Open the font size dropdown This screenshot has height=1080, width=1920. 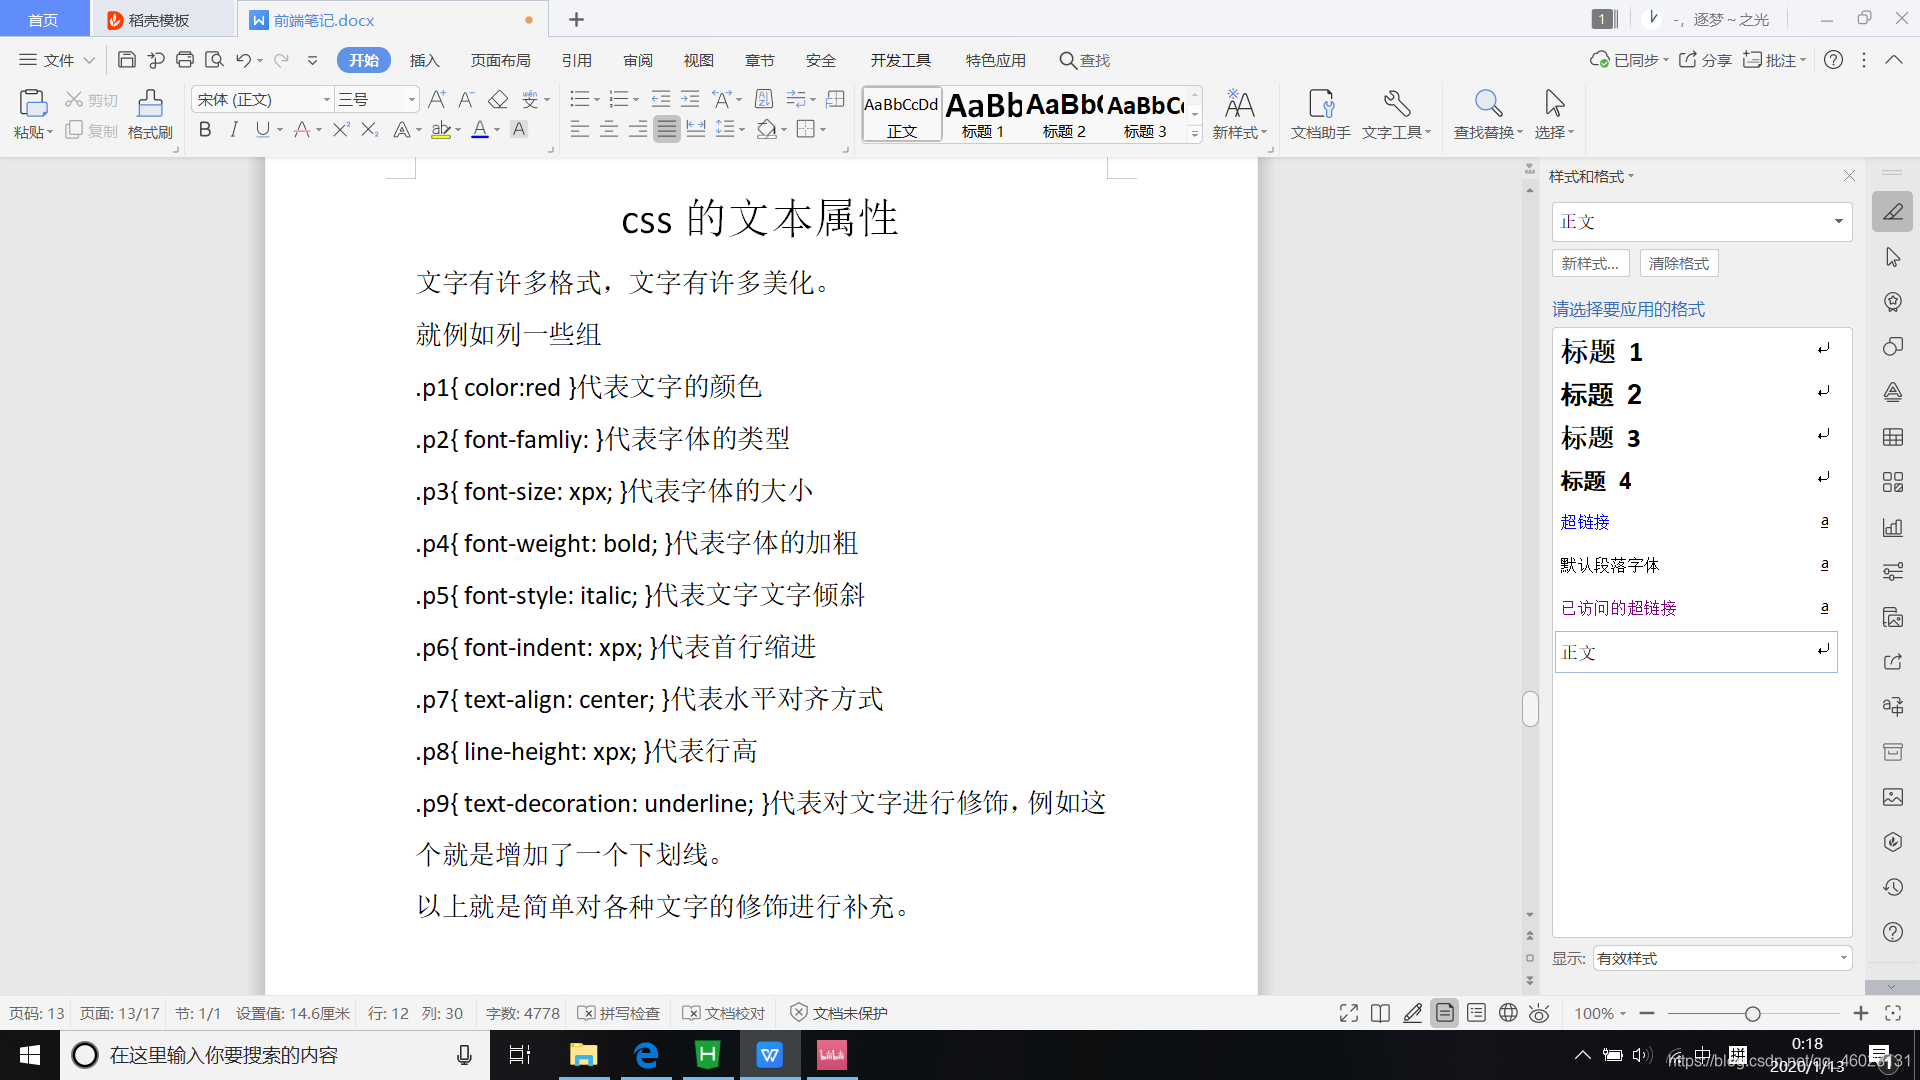click(x=411, y=99)
